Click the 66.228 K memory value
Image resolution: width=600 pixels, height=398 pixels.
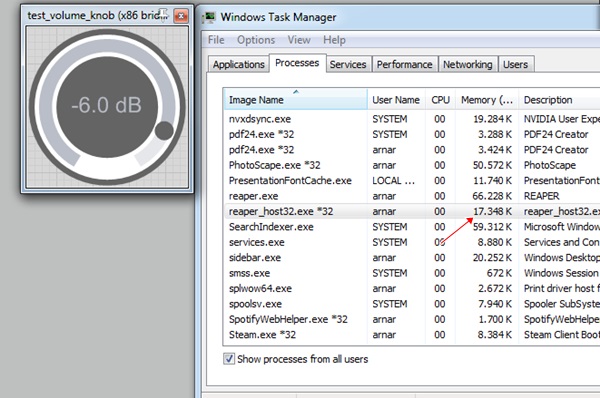click(492, 196)
